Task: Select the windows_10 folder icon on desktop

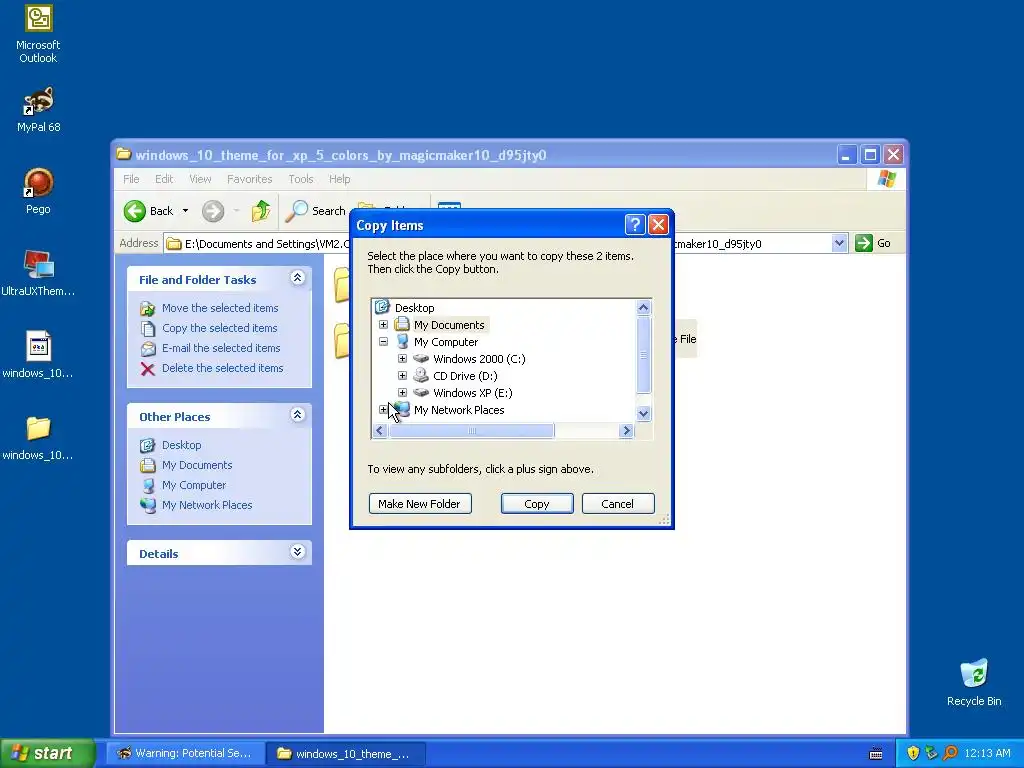Action: (38, 438)
